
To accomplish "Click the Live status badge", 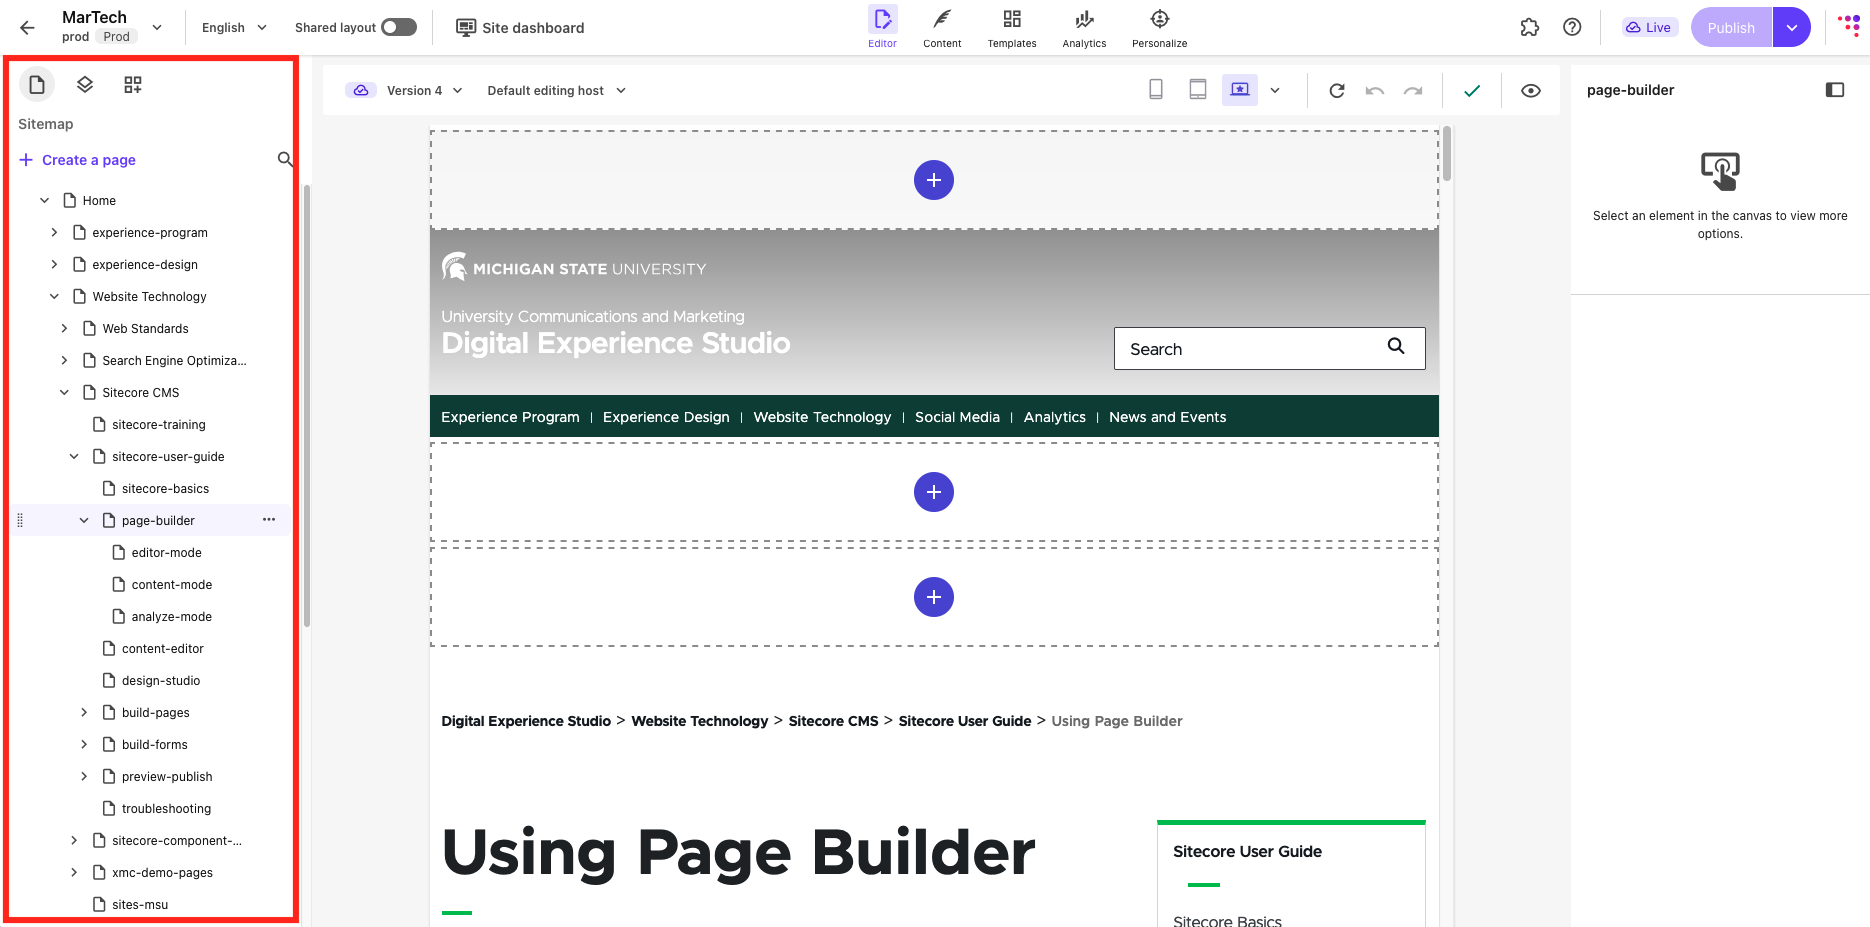I will (x=1649, y=27).
